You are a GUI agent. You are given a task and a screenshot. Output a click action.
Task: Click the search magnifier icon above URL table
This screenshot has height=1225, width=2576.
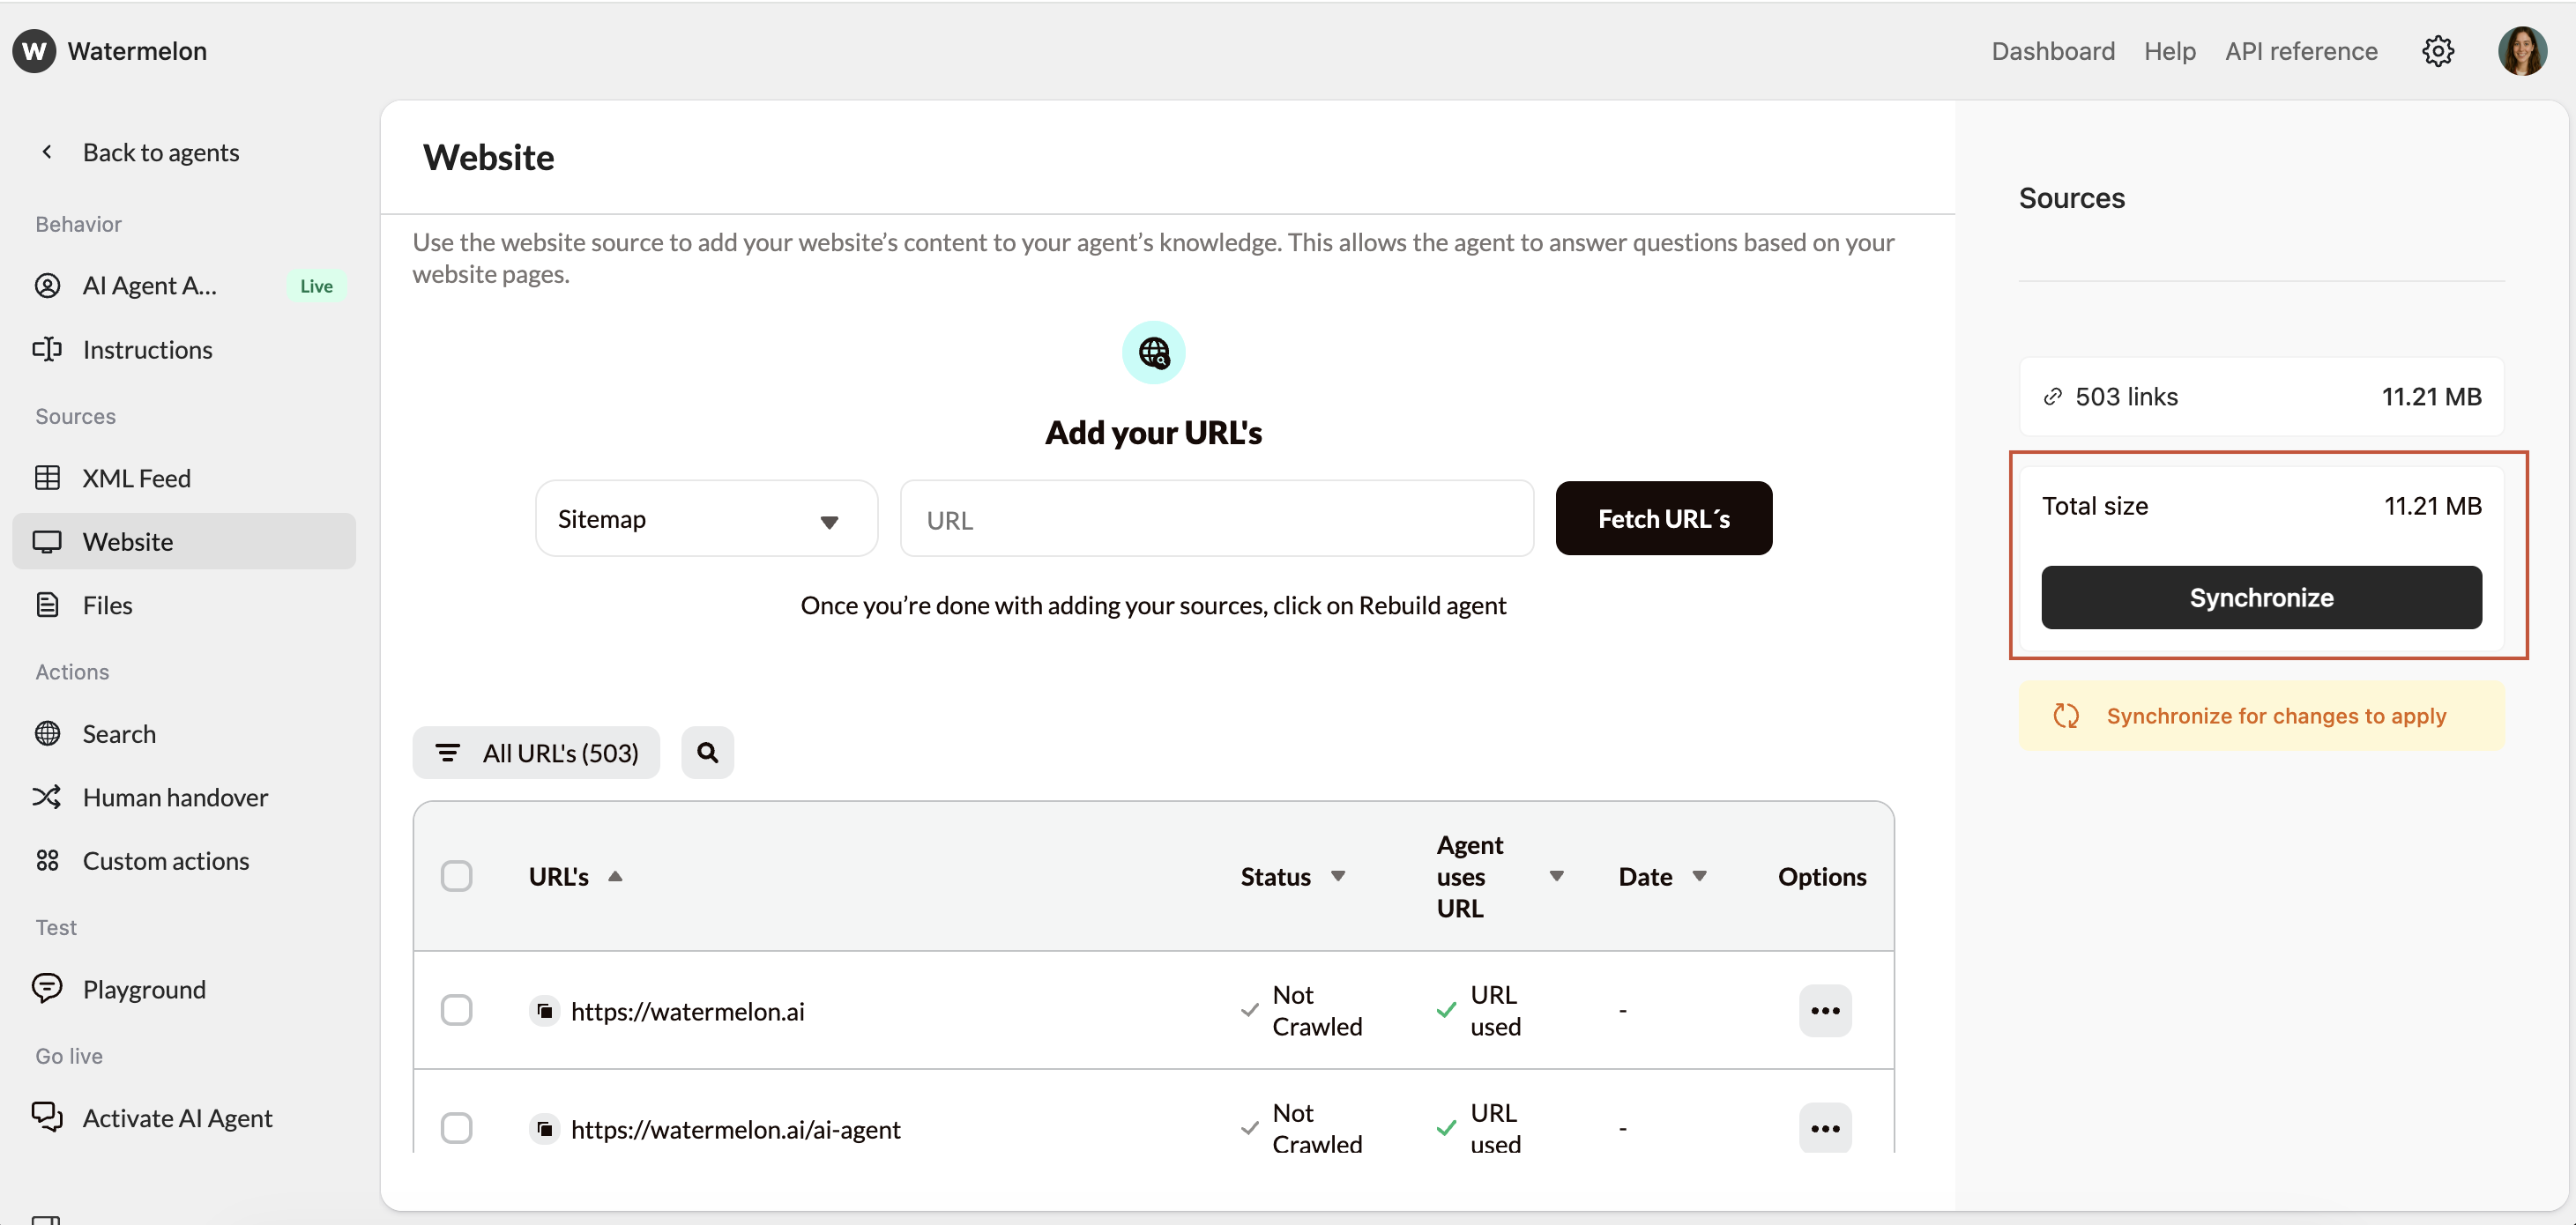tap(707, 752)
